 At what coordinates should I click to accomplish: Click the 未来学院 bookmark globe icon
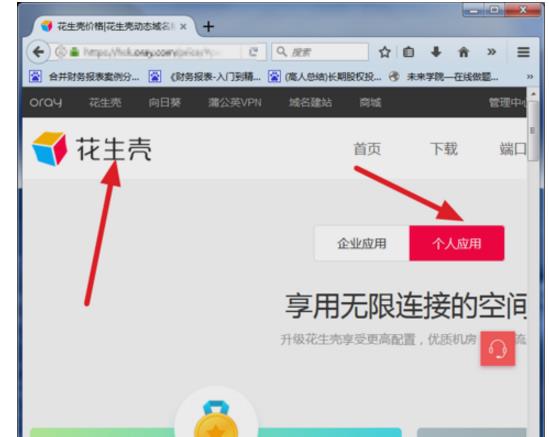[394, 76]
